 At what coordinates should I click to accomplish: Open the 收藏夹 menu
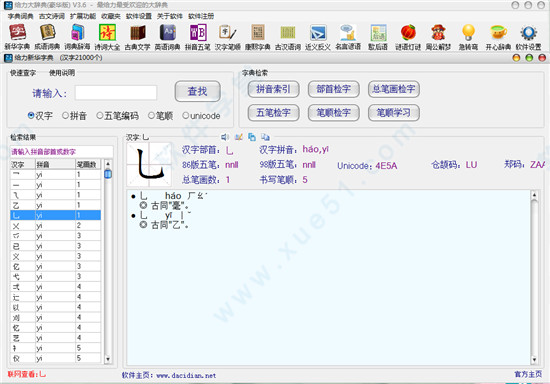coord(111,16)
